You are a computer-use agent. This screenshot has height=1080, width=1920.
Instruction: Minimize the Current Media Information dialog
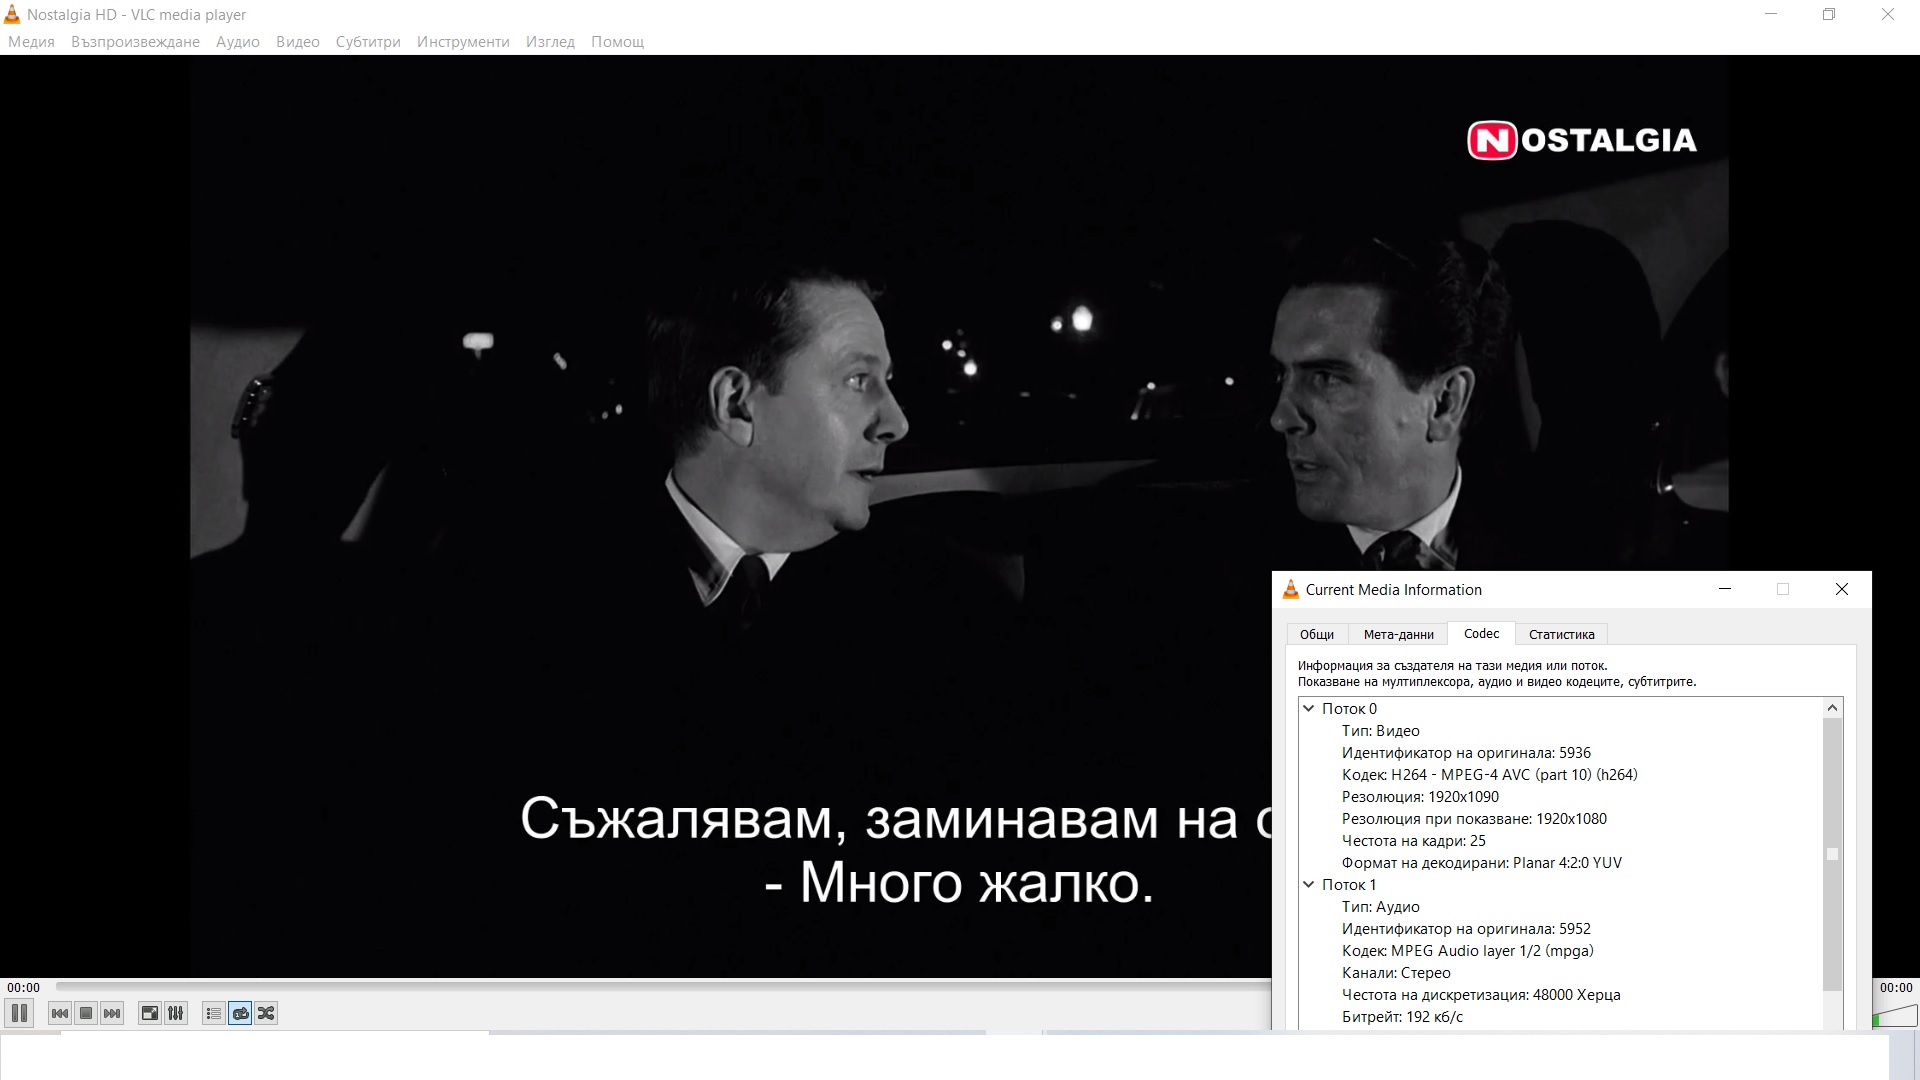point(1724,589)
